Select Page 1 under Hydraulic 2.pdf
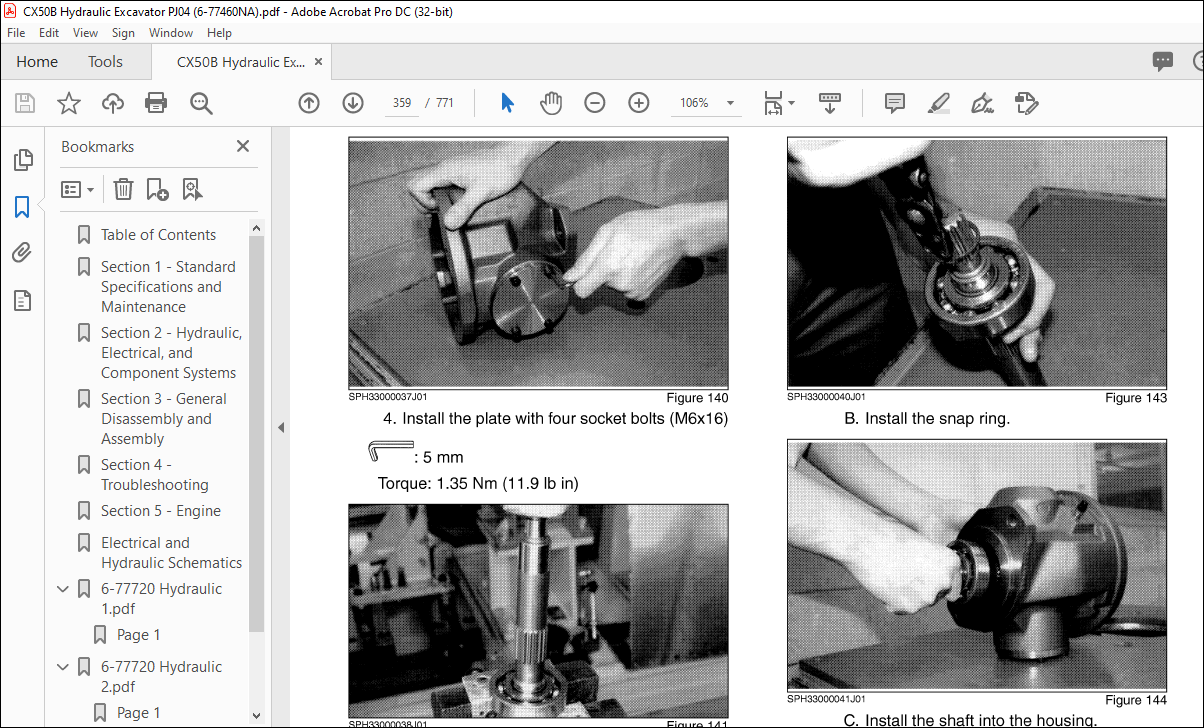Image resolution: width=1204 pixels, height=728 pixels. point(138,713)
